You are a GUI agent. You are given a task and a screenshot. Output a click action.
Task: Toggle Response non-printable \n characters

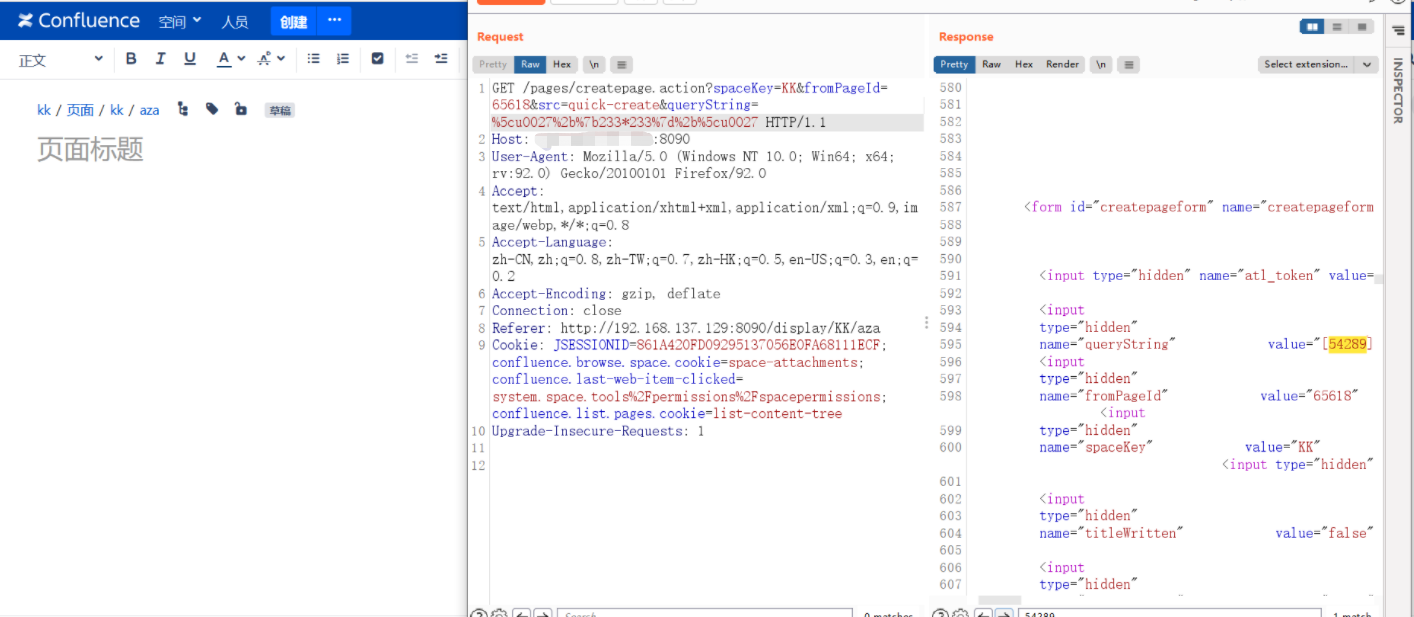pos(1101,64)
